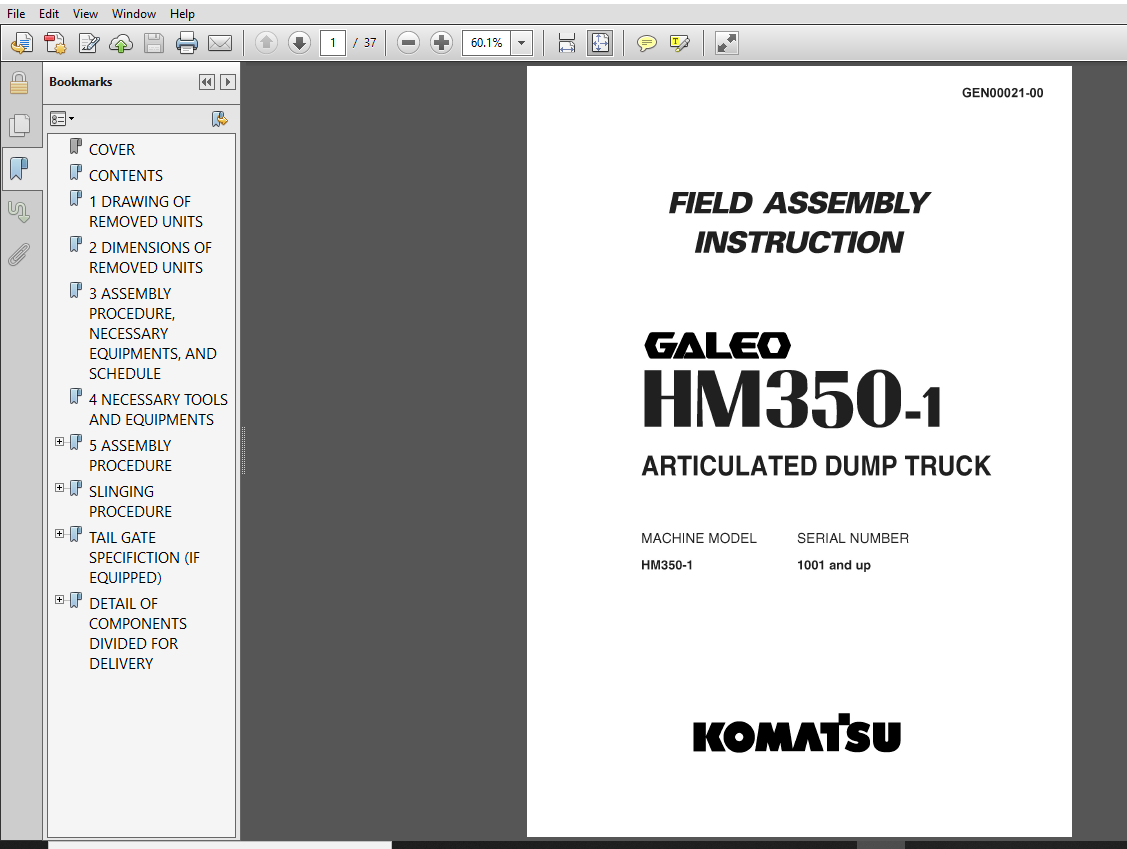Go to next page arrow

(299, 43)
